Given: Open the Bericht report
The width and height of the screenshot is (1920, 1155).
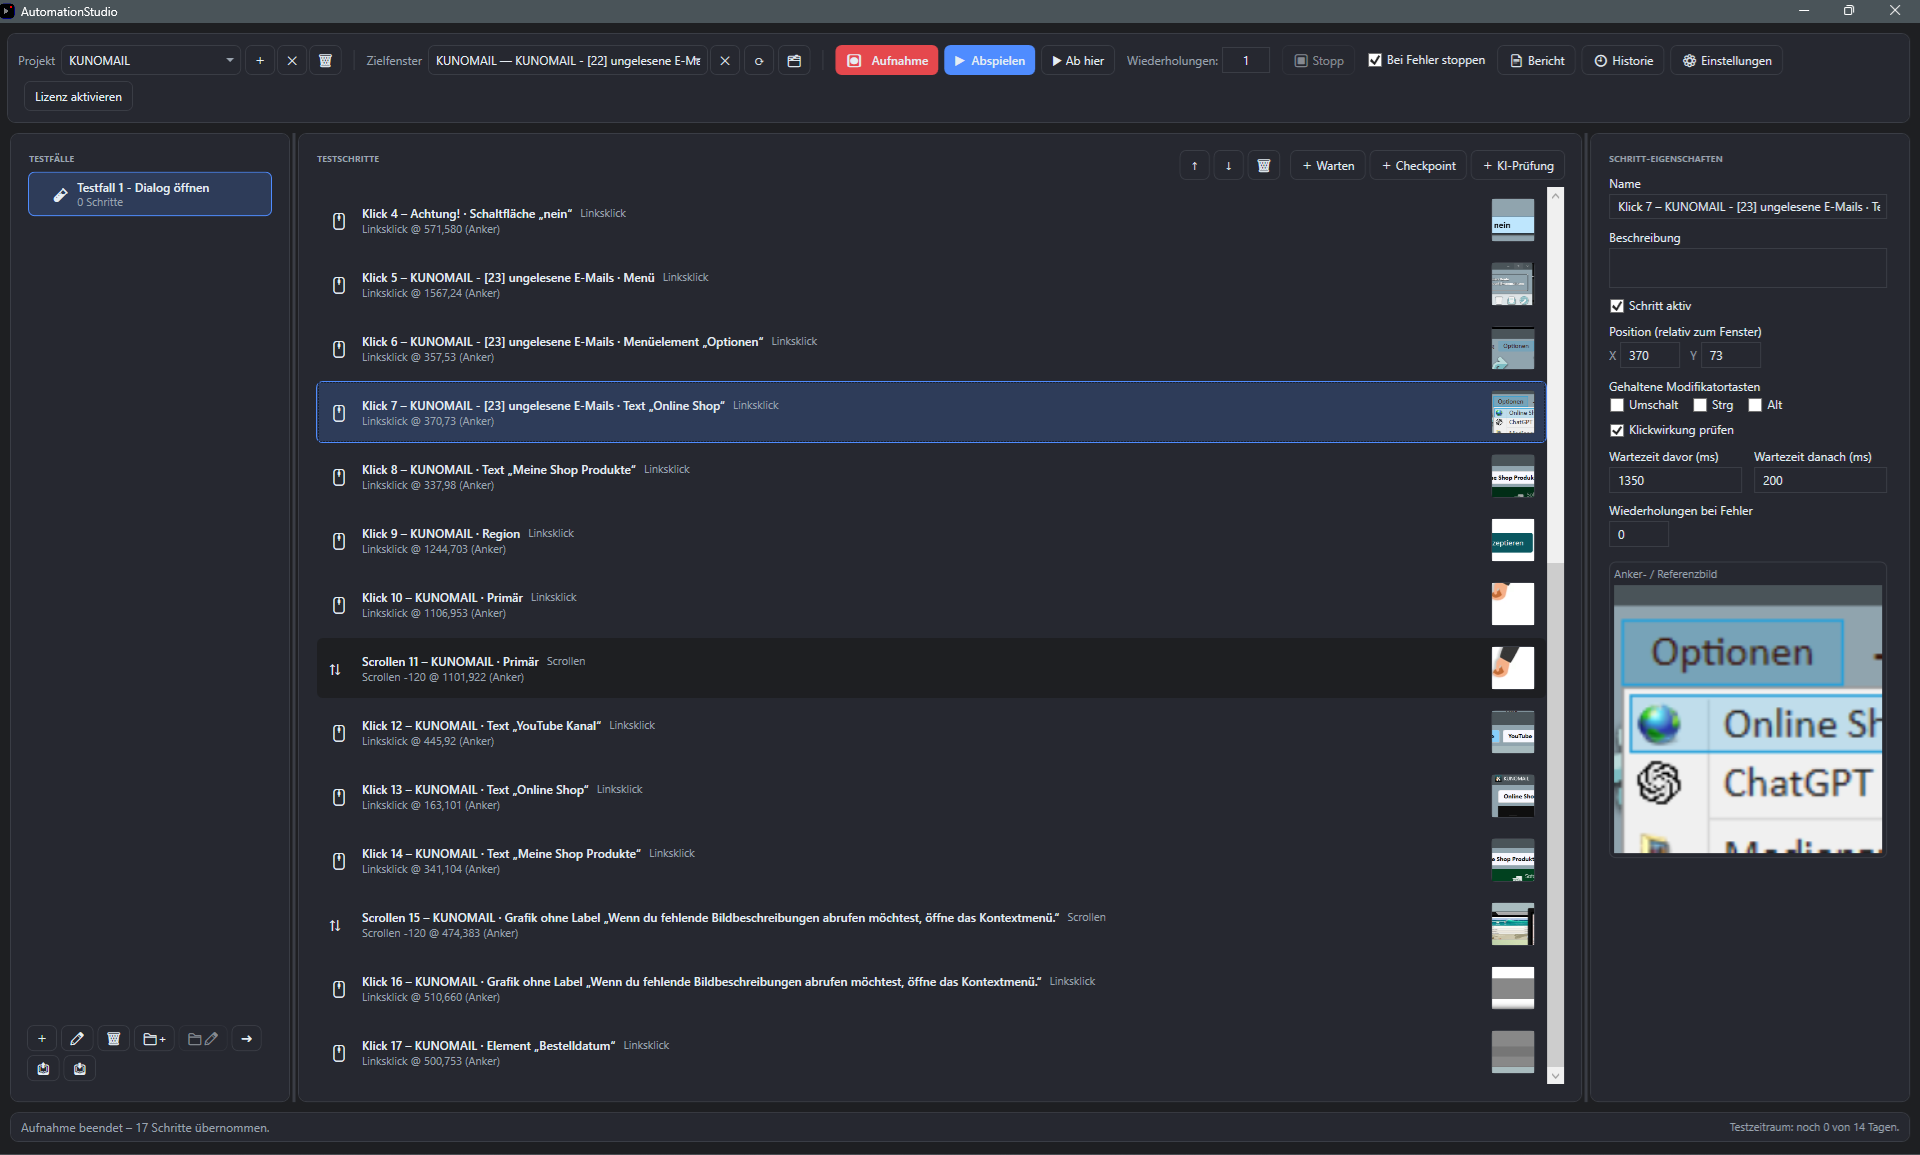Looking at the screenshot, I should 1536,61.
